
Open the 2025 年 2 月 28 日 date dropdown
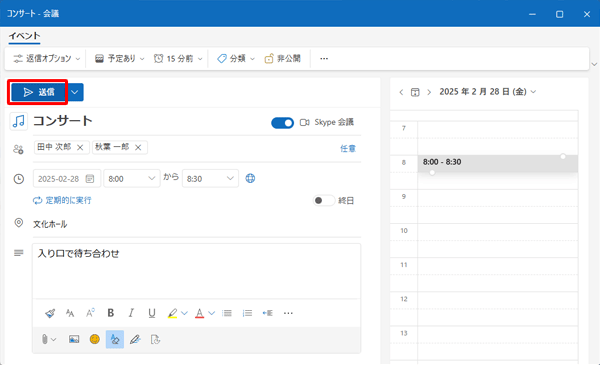tap(488, 92)
